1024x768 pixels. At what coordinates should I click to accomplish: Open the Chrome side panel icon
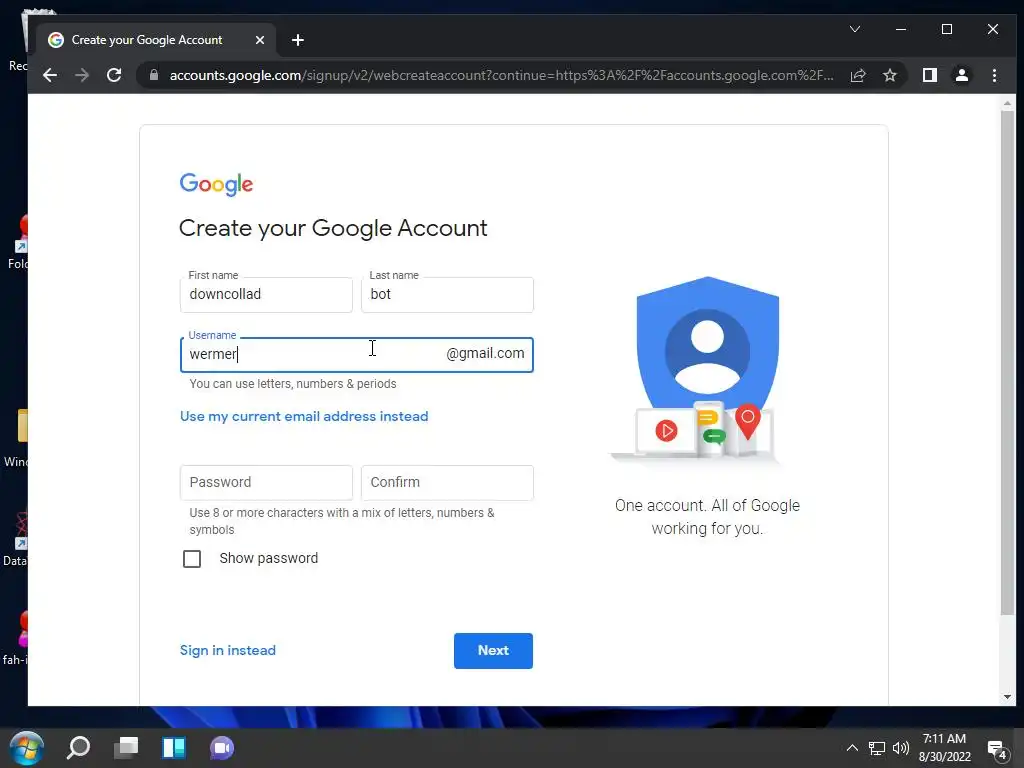click(x=930, y=75)
